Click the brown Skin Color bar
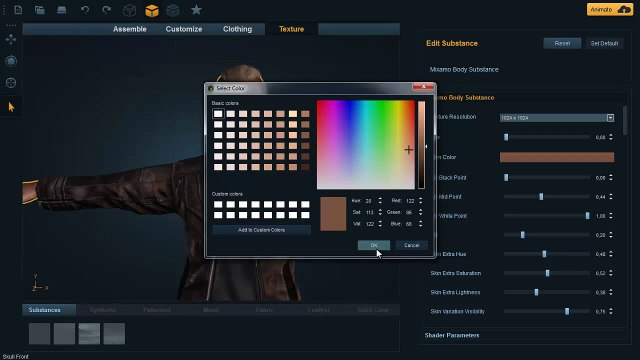 [x=557, y=157]
